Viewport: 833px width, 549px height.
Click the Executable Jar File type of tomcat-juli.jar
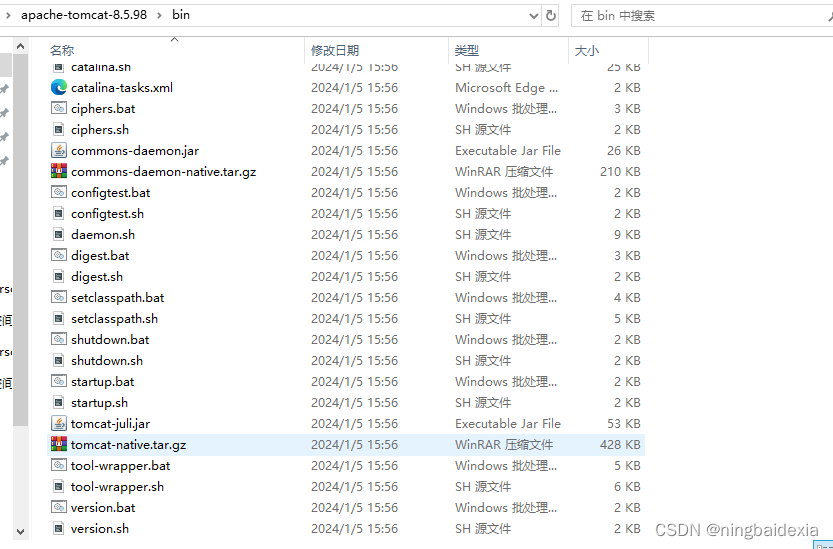[508, 424]
